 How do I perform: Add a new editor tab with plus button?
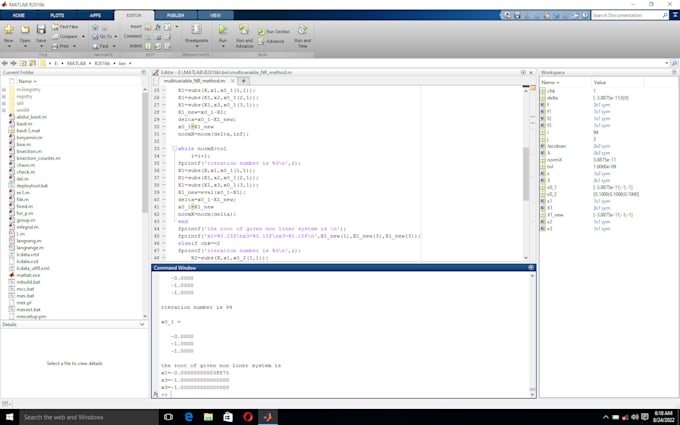coord(243,81)
